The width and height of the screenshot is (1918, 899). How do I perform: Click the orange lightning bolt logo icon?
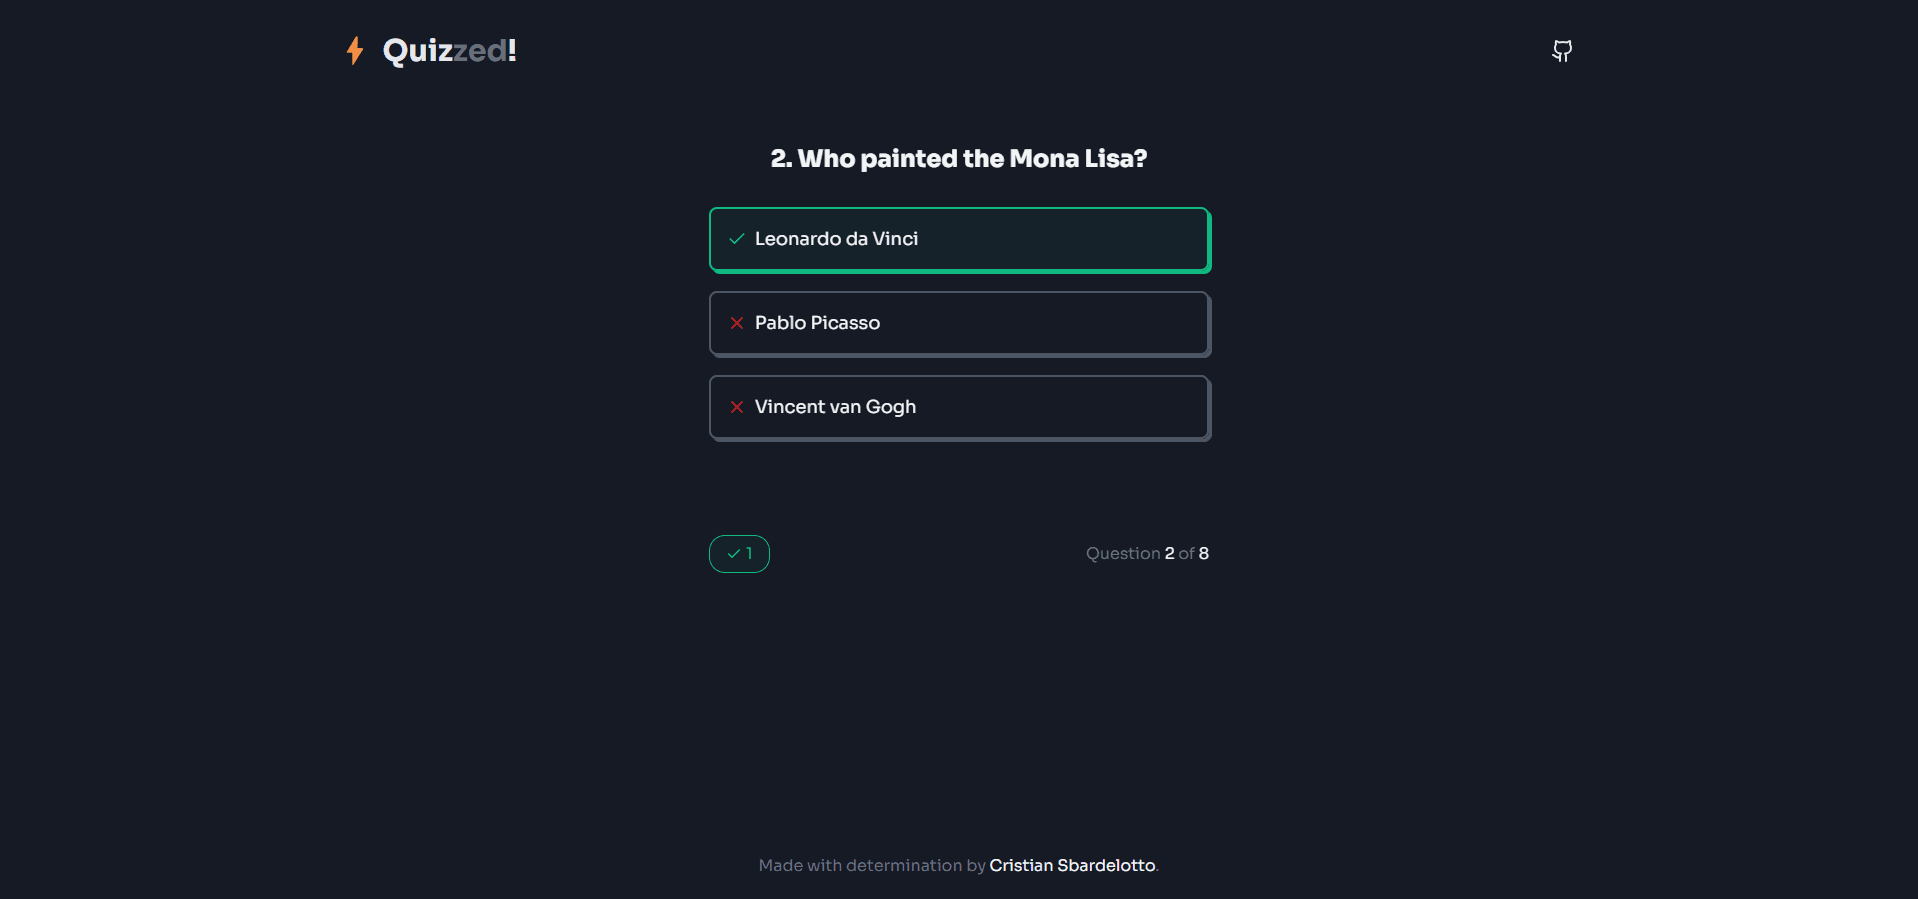355,50
